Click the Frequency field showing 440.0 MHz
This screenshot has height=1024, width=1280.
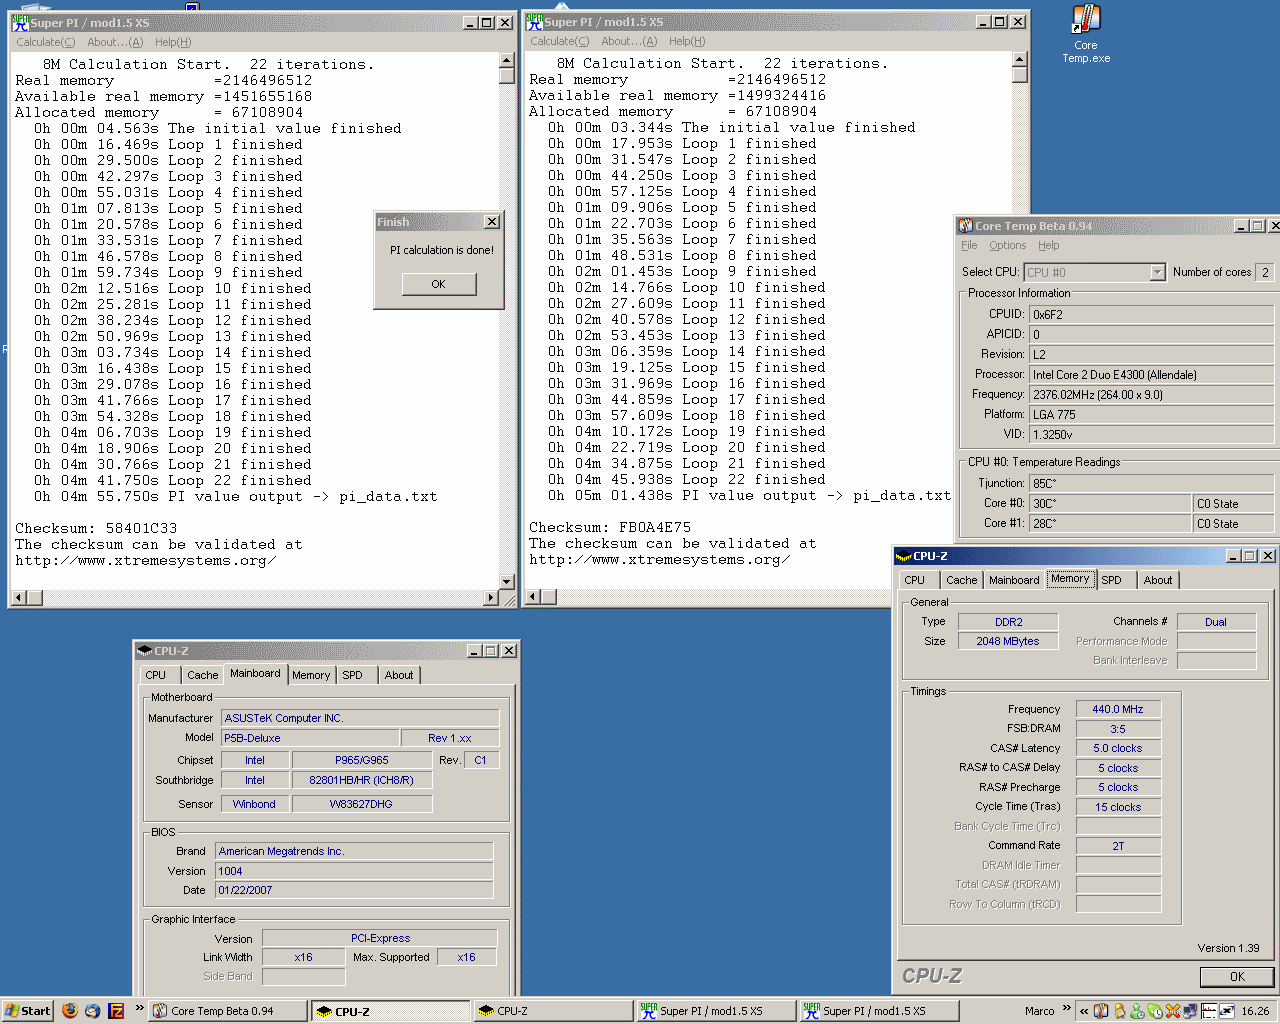pyautogui.click(x=1118, y=709)
